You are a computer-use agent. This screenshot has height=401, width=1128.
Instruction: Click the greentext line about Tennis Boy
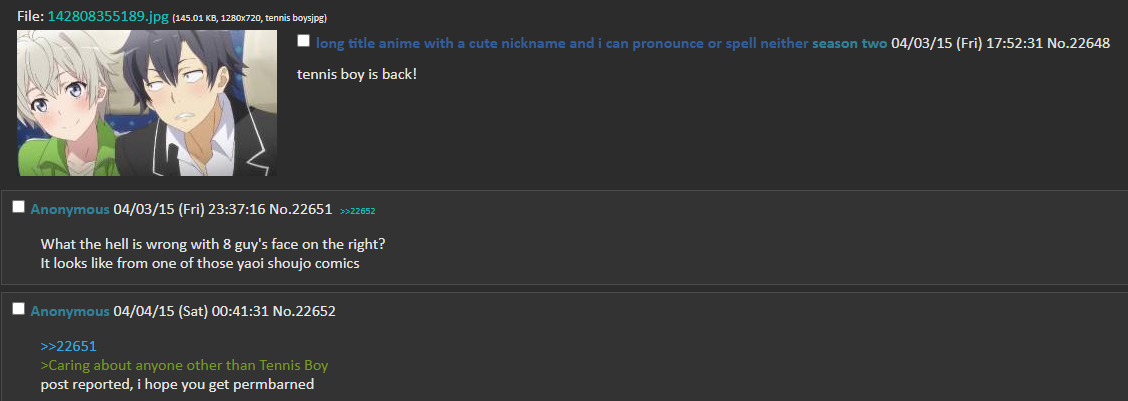184,365
